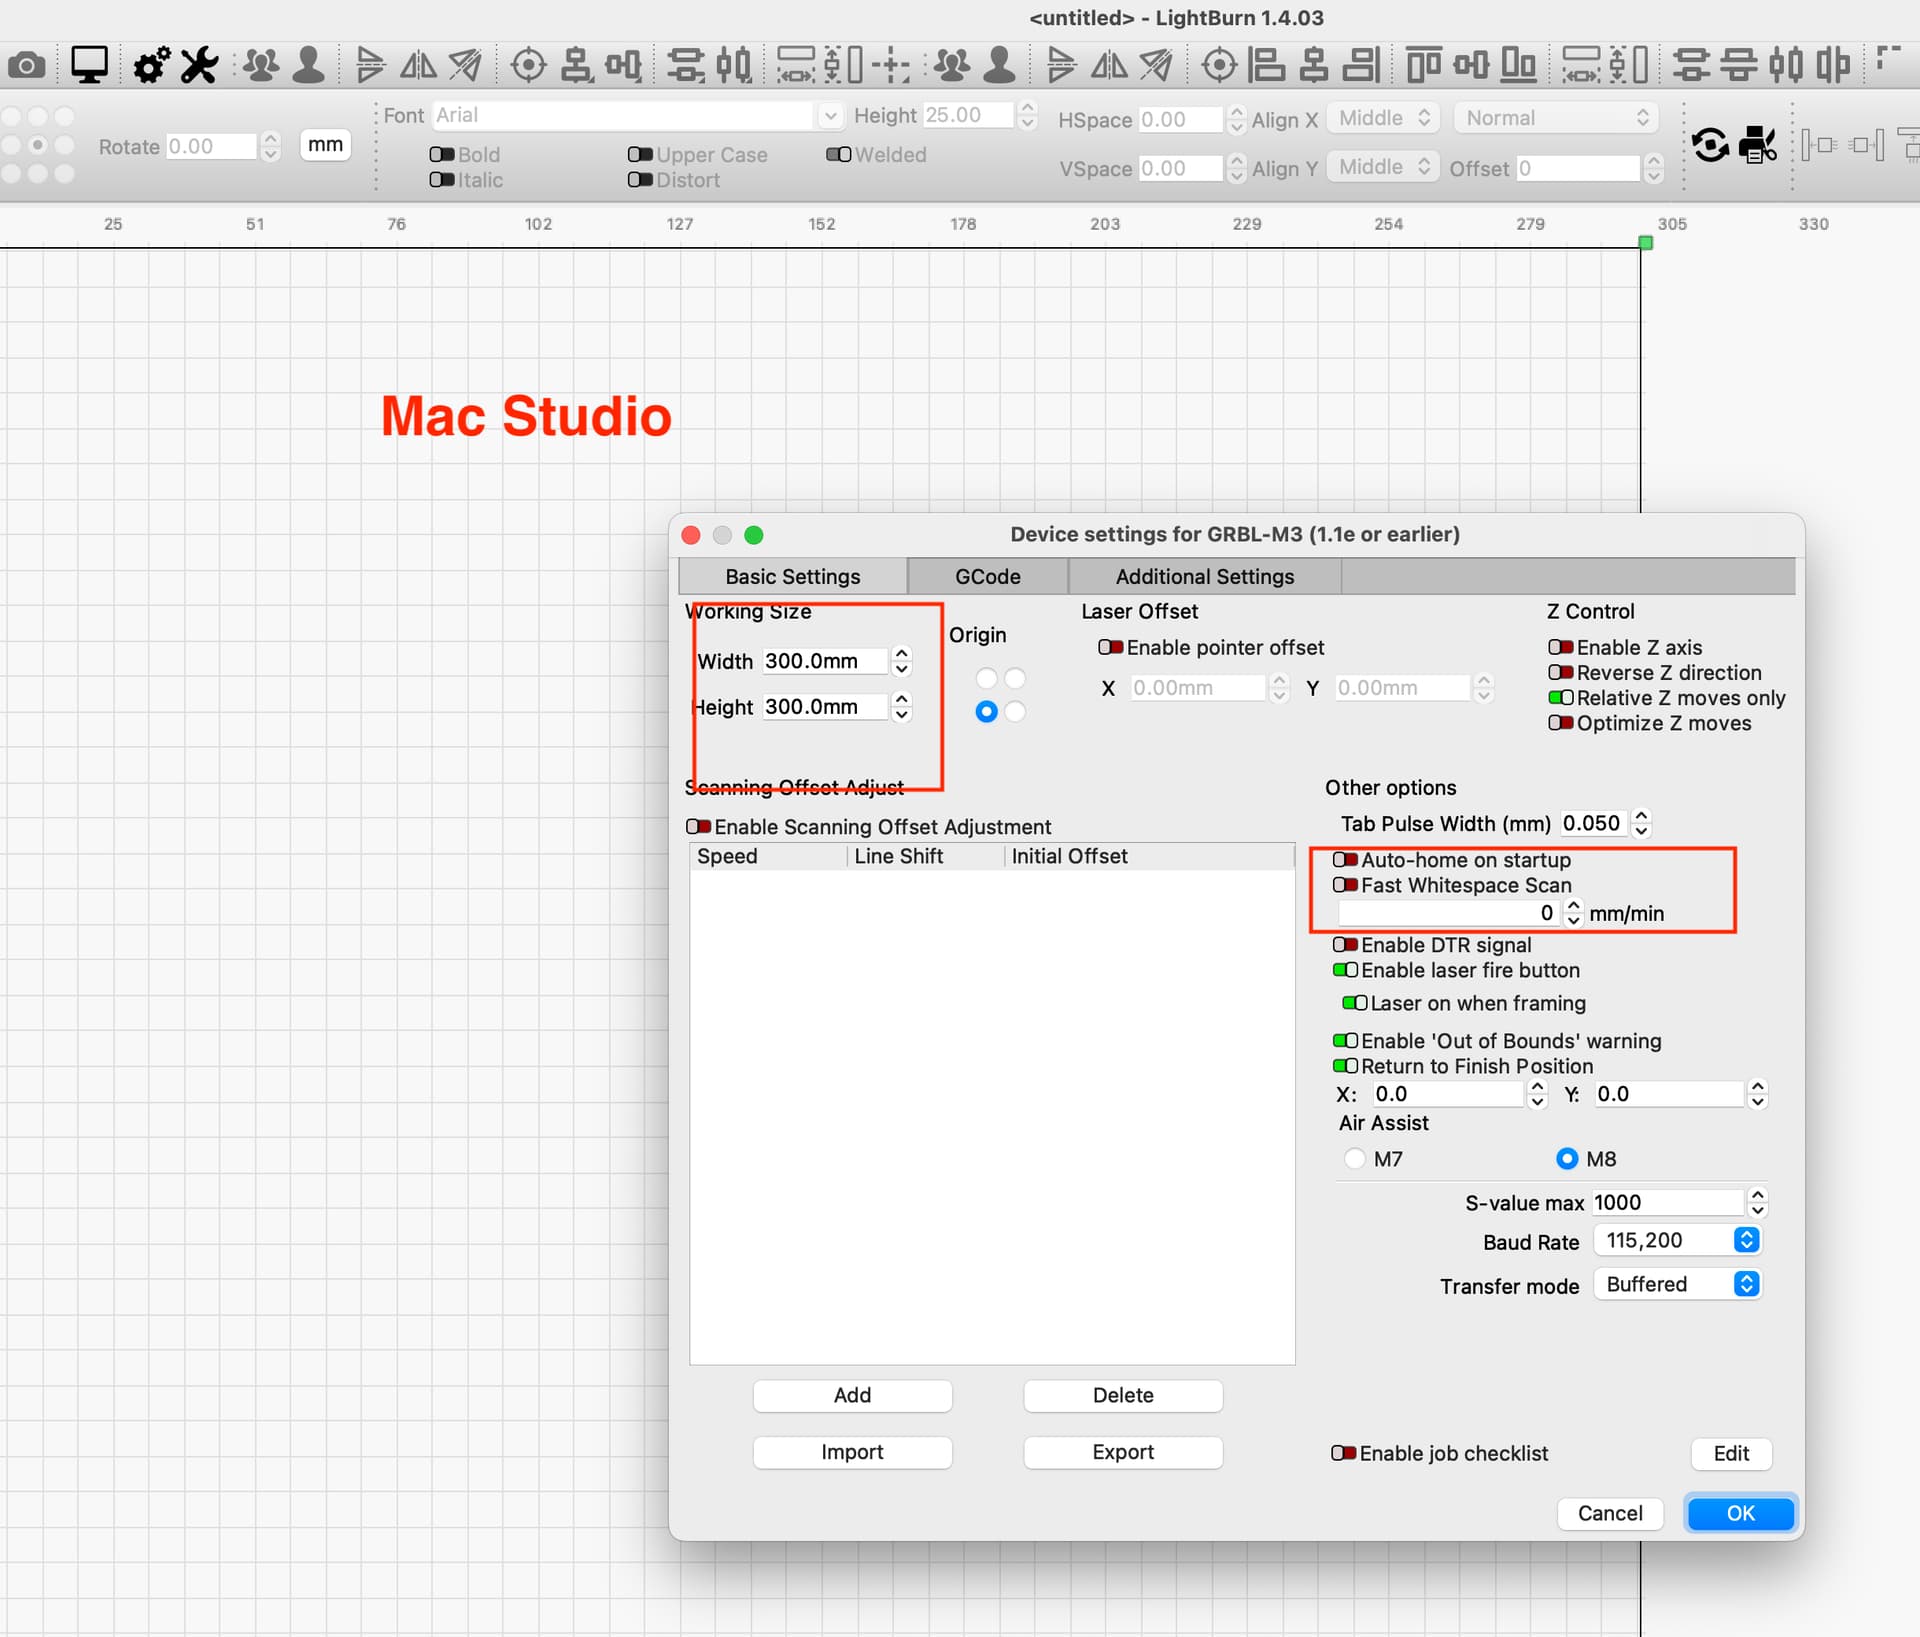
Task: Toggle Enable job checklist
Action: click(x=1343, y=1452)
